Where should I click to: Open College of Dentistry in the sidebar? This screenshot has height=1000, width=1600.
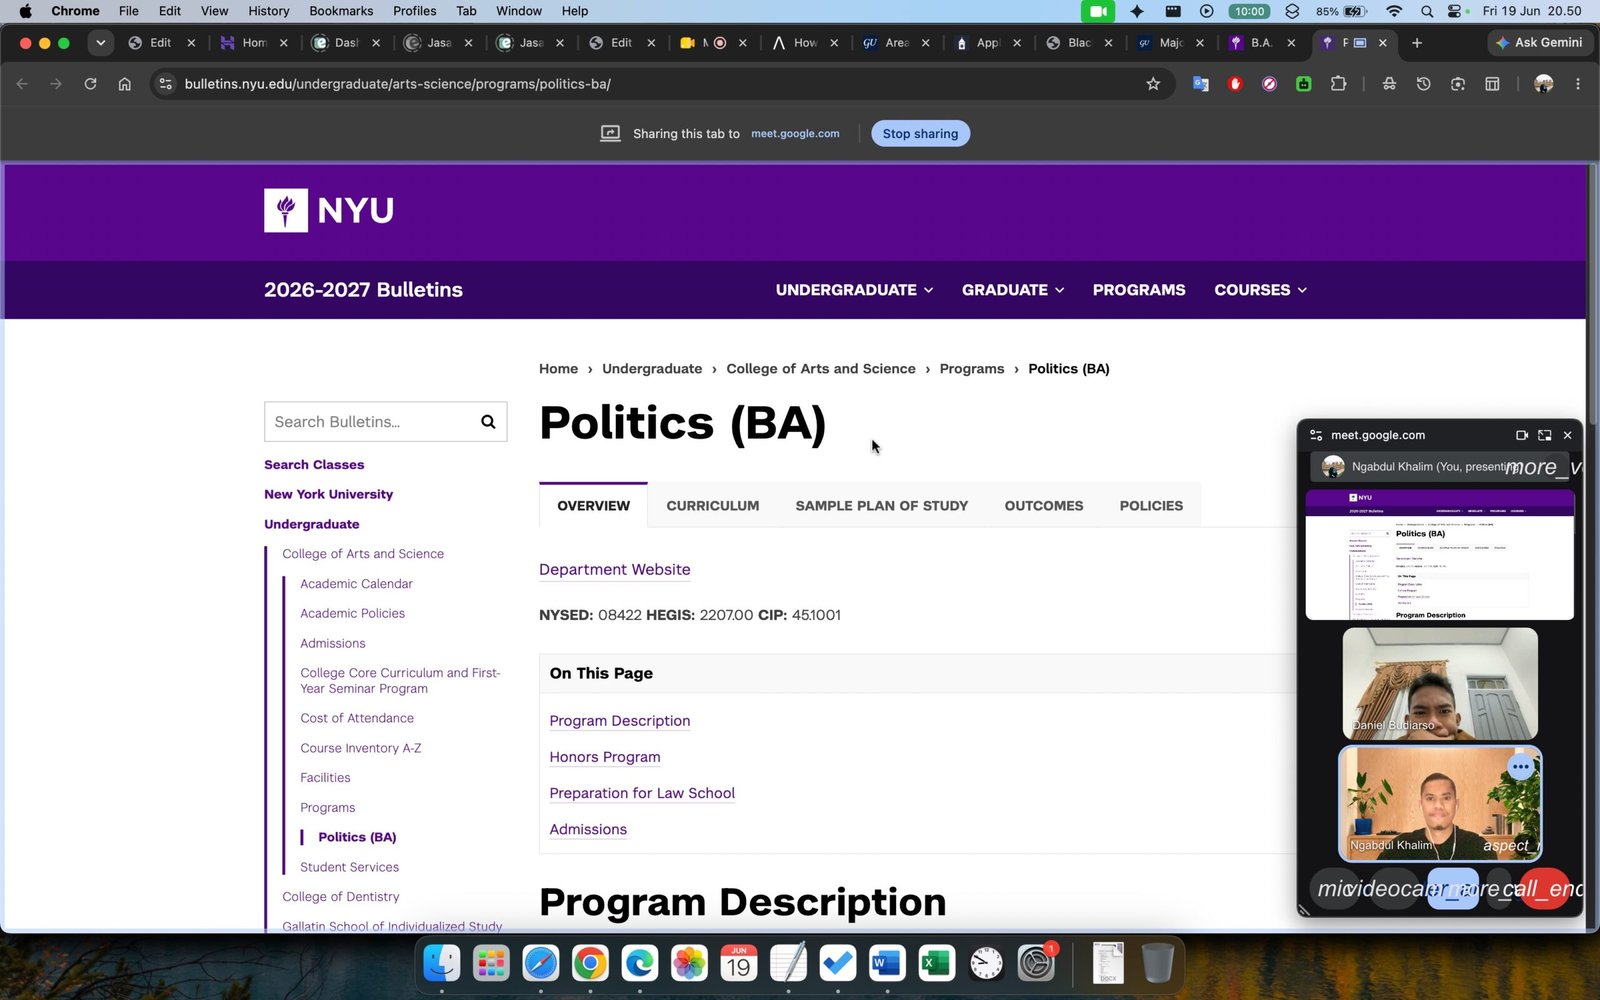(341, 897)
